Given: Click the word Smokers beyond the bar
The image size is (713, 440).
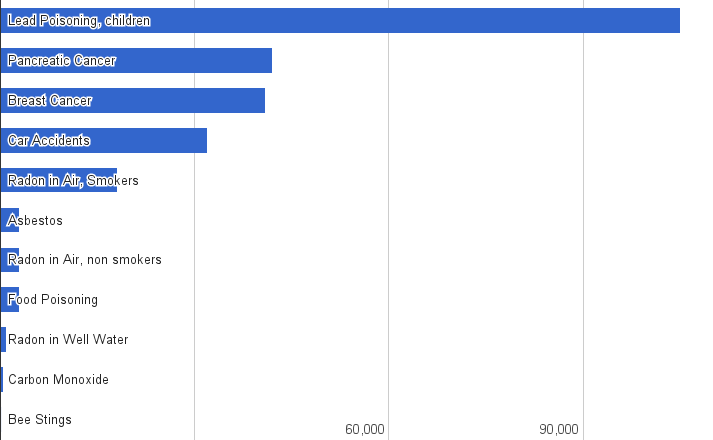Looking at the screenshot, I should coord(113,180).
